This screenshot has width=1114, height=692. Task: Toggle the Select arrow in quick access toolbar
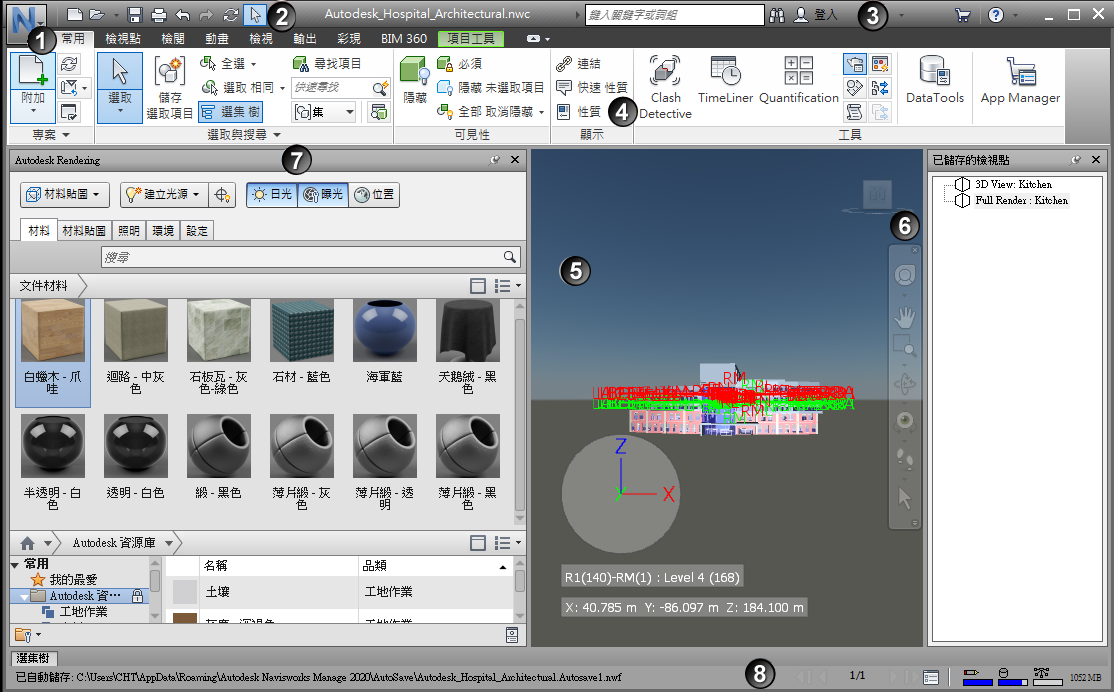tap(255, 14)
